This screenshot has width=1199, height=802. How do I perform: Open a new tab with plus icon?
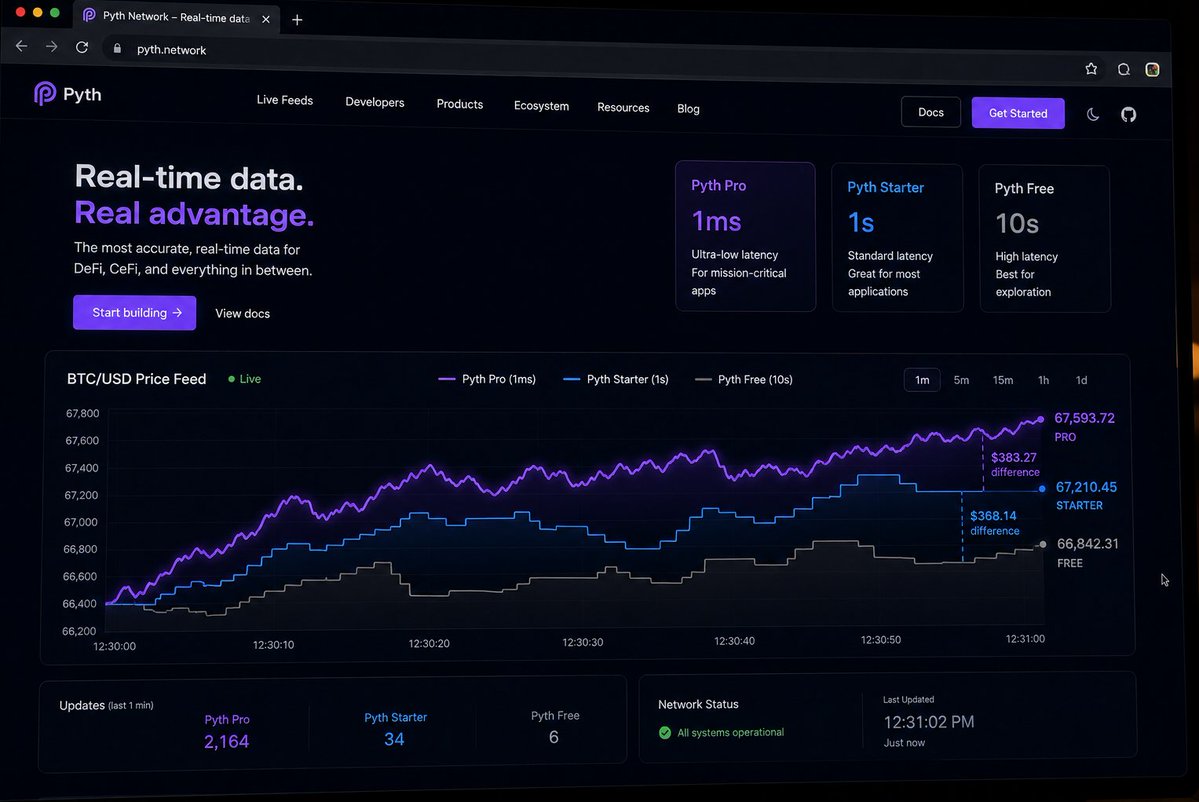pyautogui.click(x=297, y=20)
